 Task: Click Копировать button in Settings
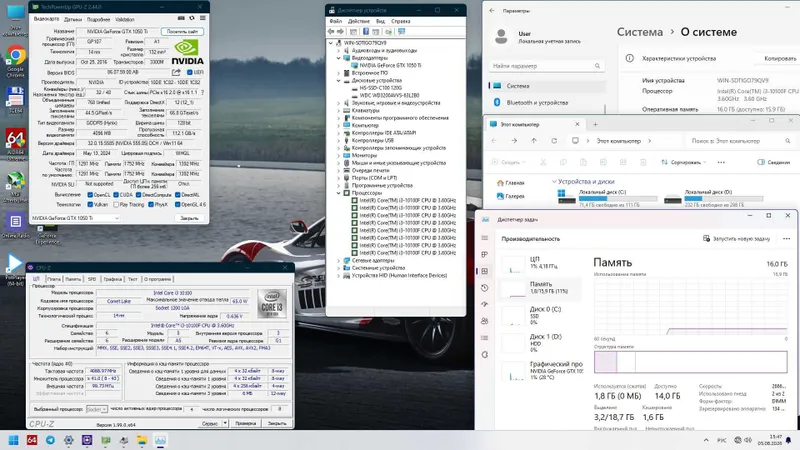780,59
